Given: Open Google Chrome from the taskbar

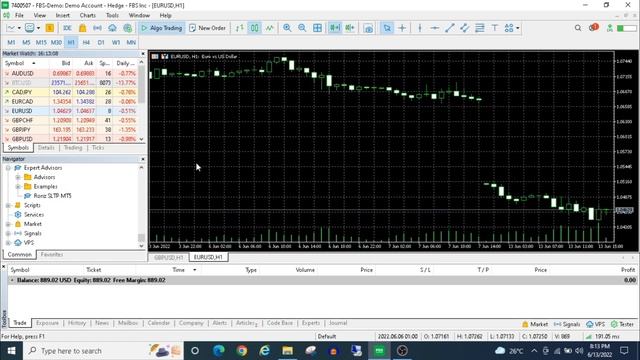Looking at the screenshot, I should click(x=242, y=351).
